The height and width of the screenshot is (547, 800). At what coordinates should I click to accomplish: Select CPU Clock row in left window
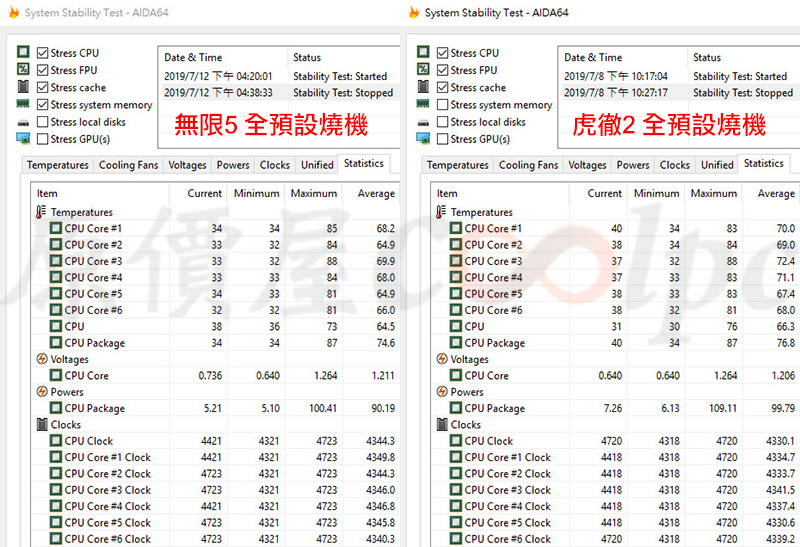click(215, 440)
